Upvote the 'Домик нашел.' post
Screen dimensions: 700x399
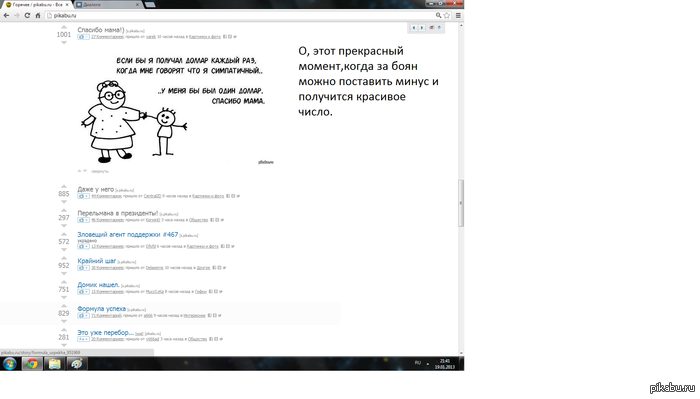pyautogui.click(x=64, y=282)
